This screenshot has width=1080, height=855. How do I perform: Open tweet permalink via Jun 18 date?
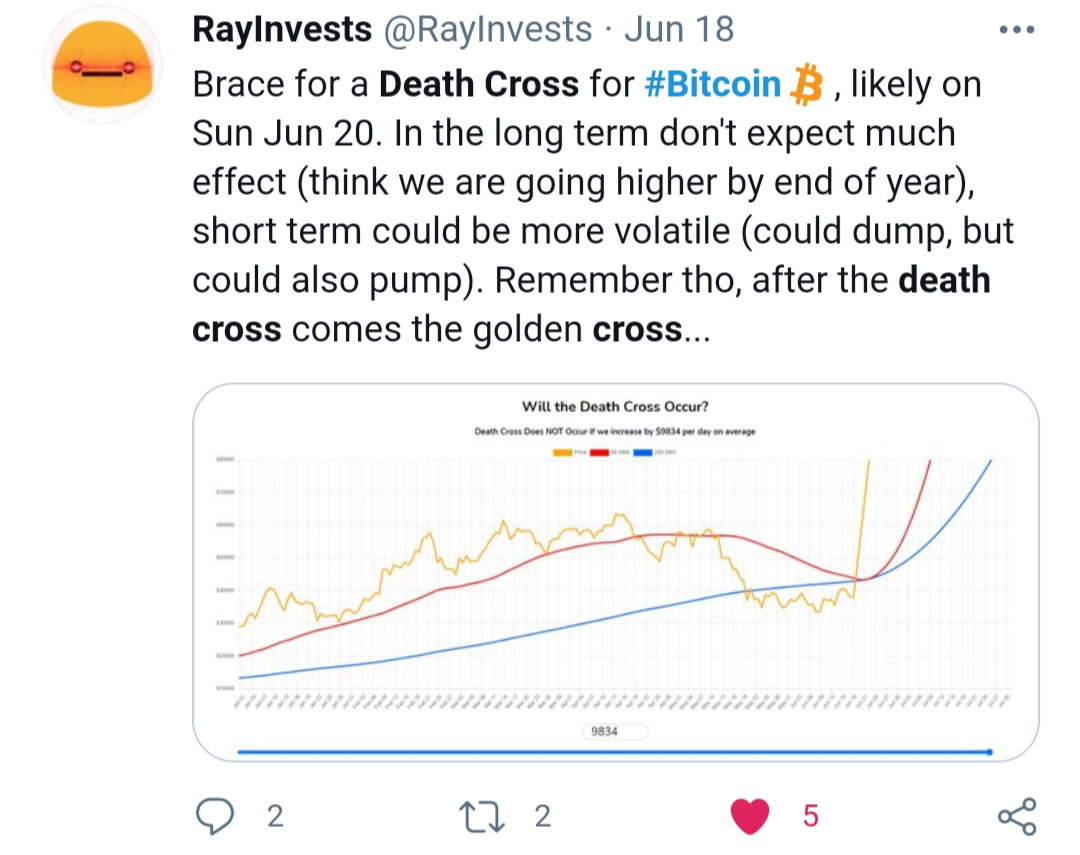click(679, 29)
